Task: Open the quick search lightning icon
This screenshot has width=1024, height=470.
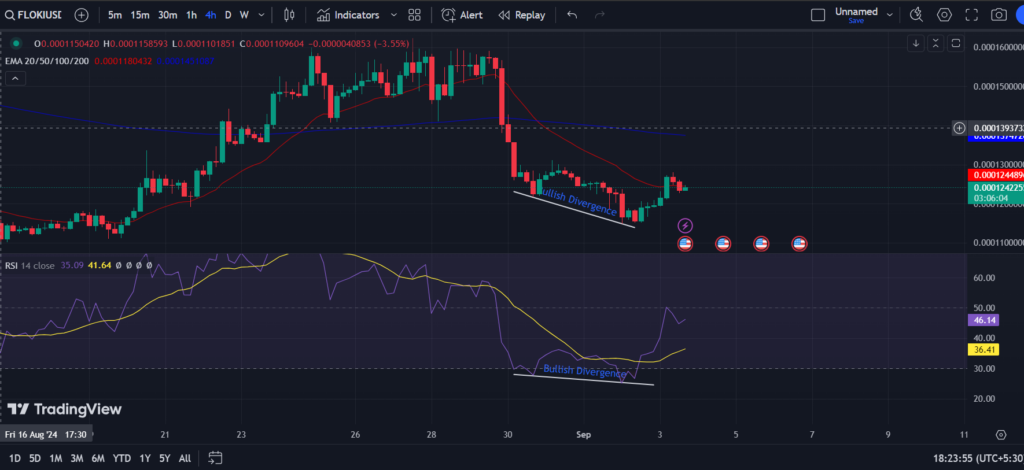Action: click(917, 14)
